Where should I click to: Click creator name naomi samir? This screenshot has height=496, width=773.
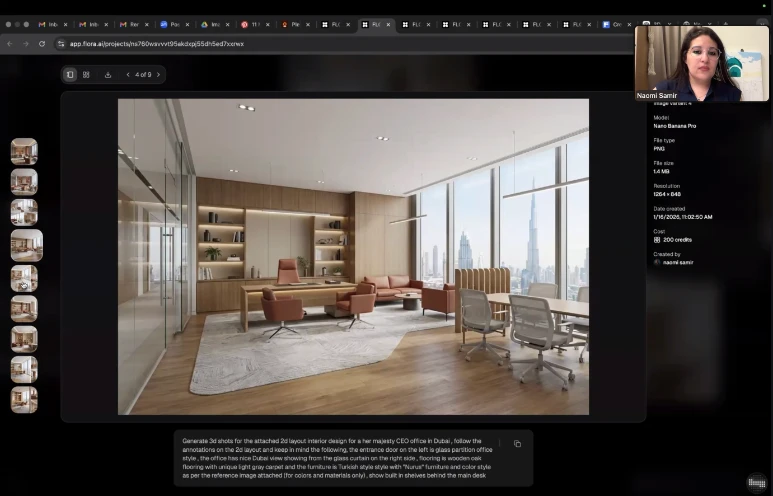[677, 262]
